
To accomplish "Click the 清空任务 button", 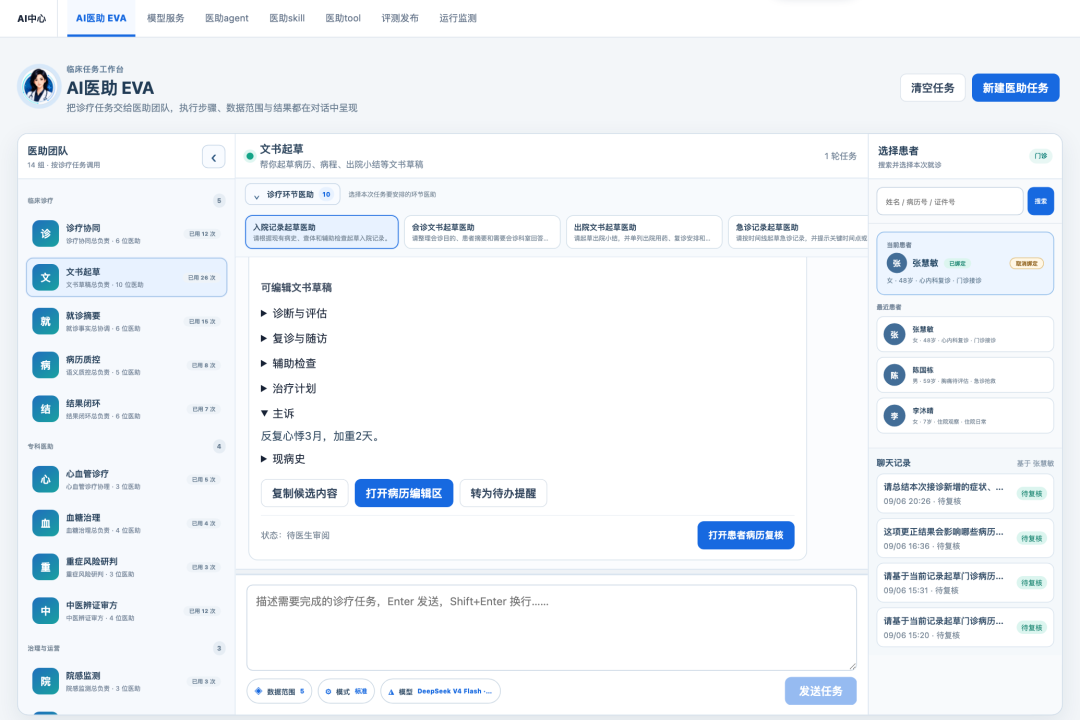I will tap(933, 88).
